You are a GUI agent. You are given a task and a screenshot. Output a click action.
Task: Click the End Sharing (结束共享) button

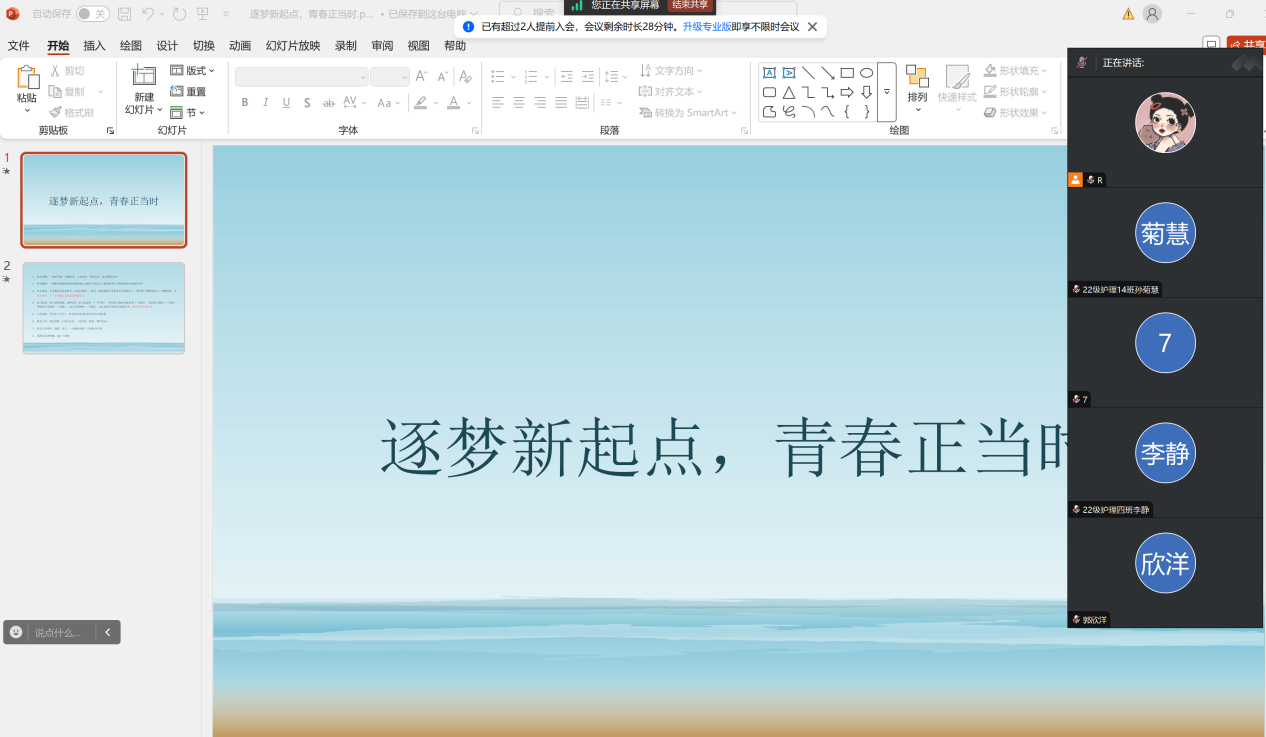(690, 5)
